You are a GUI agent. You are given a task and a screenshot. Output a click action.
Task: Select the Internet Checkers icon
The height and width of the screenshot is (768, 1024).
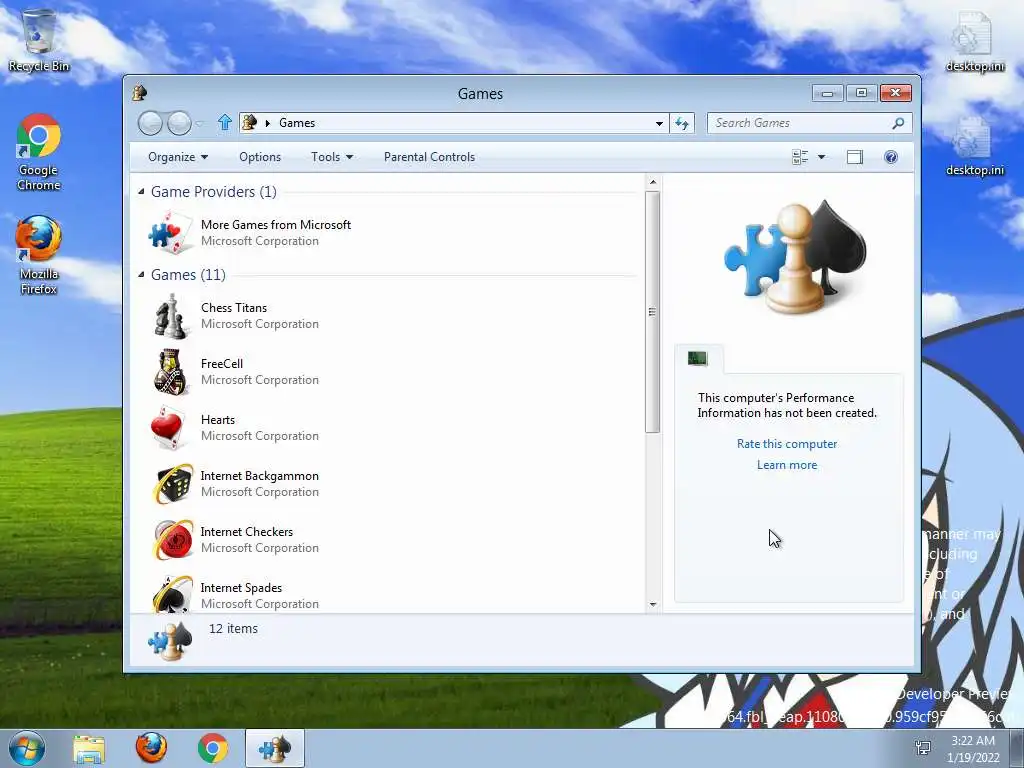[x=172, y=540]
